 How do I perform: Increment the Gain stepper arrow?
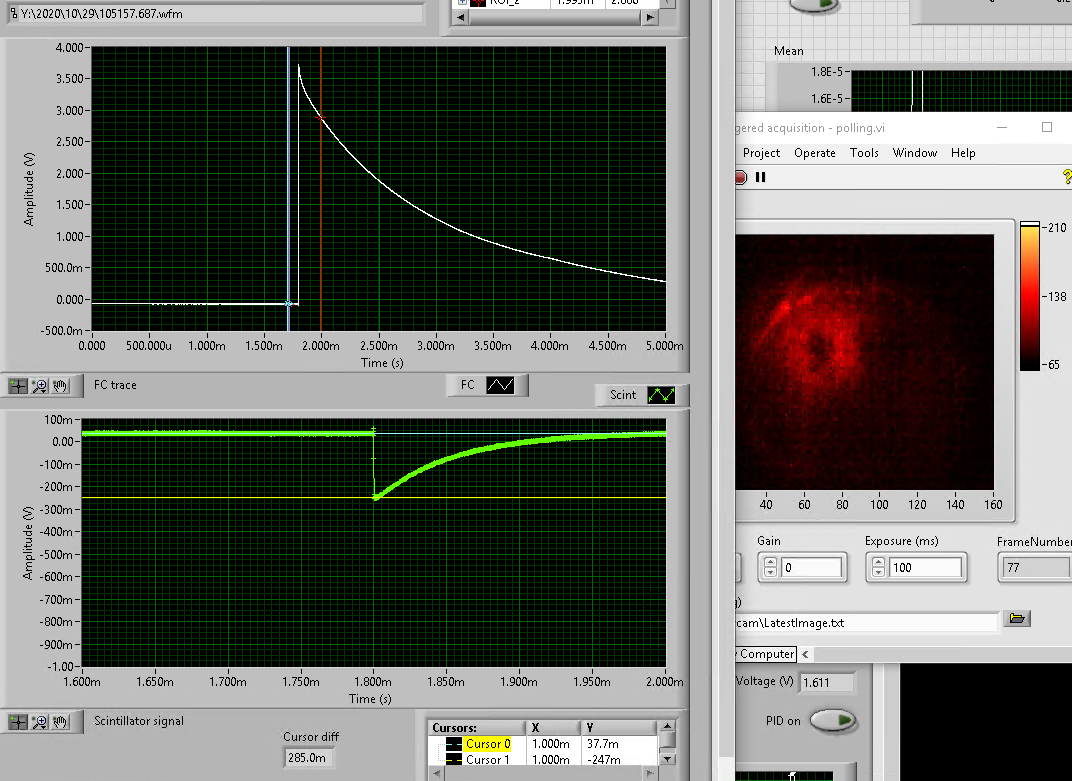769,562
